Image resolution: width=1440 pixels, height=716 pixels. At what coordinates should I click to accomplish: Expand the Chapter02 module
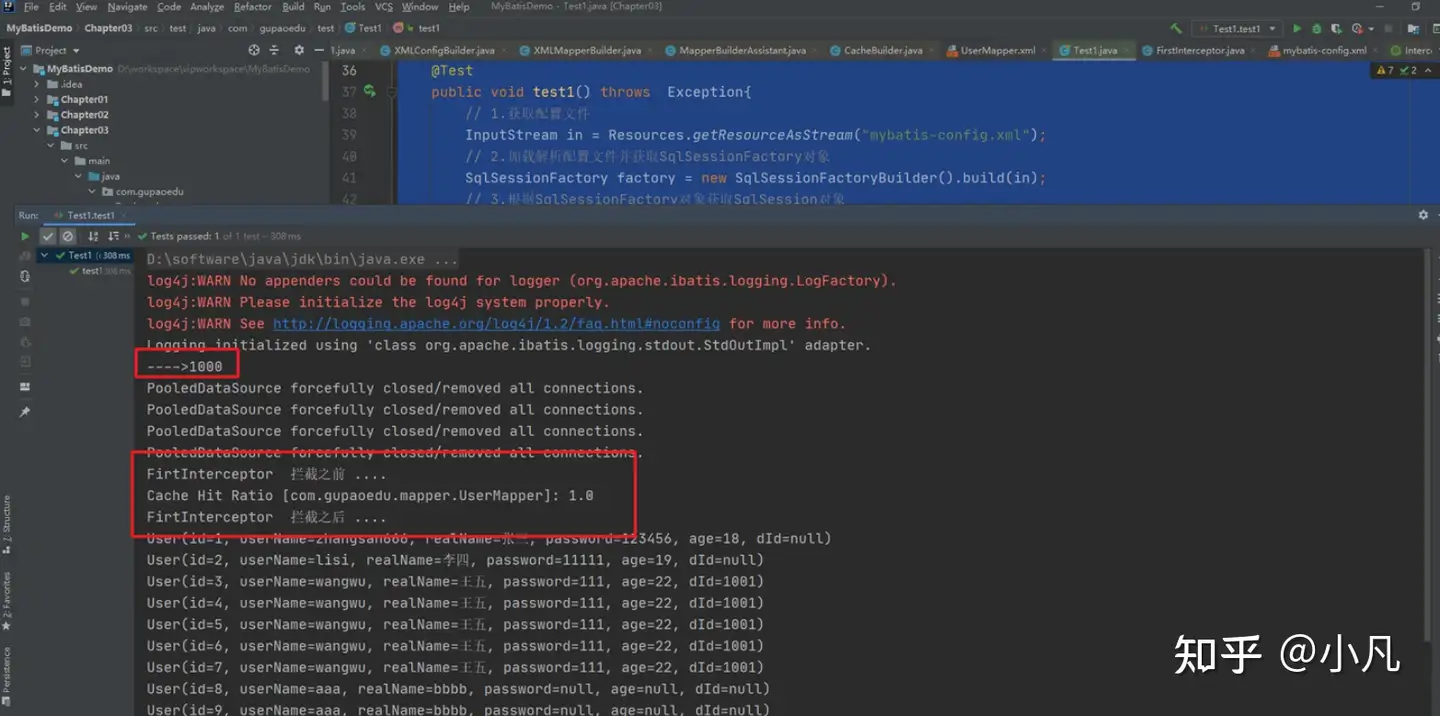click(38, 114)
